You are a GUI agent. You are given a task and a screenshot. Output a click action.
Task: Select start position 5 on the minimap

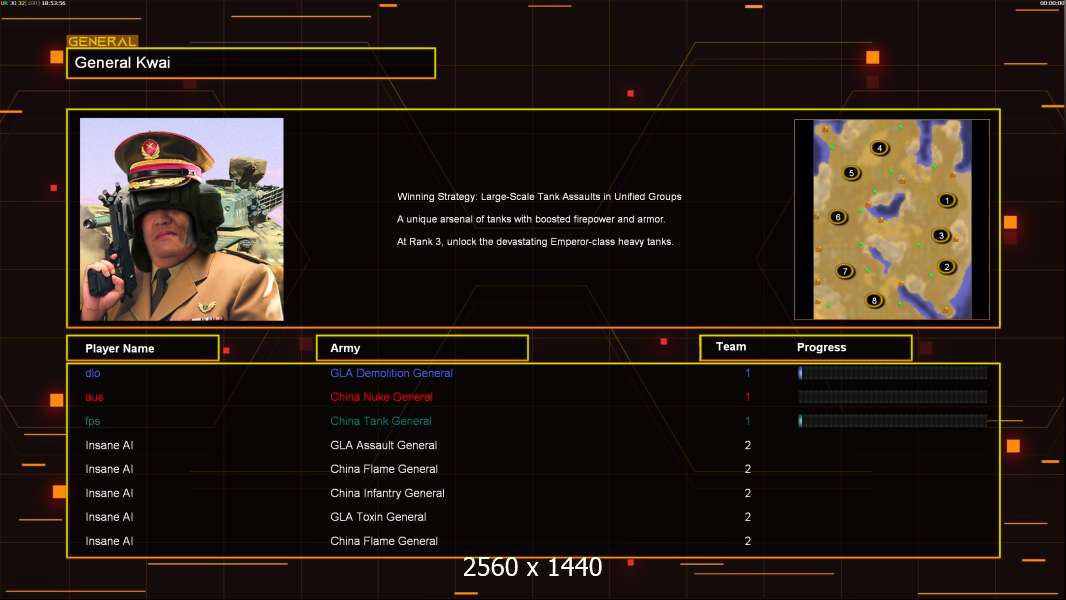tap(851, 173)
